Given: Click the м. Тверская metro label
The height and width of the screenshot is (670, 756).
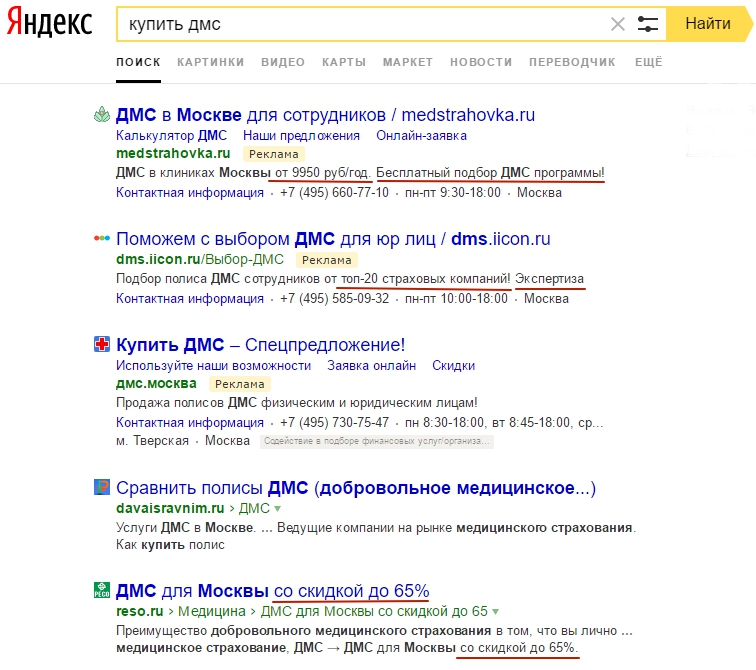Looking at the screenshot, I should pos(152,441).
